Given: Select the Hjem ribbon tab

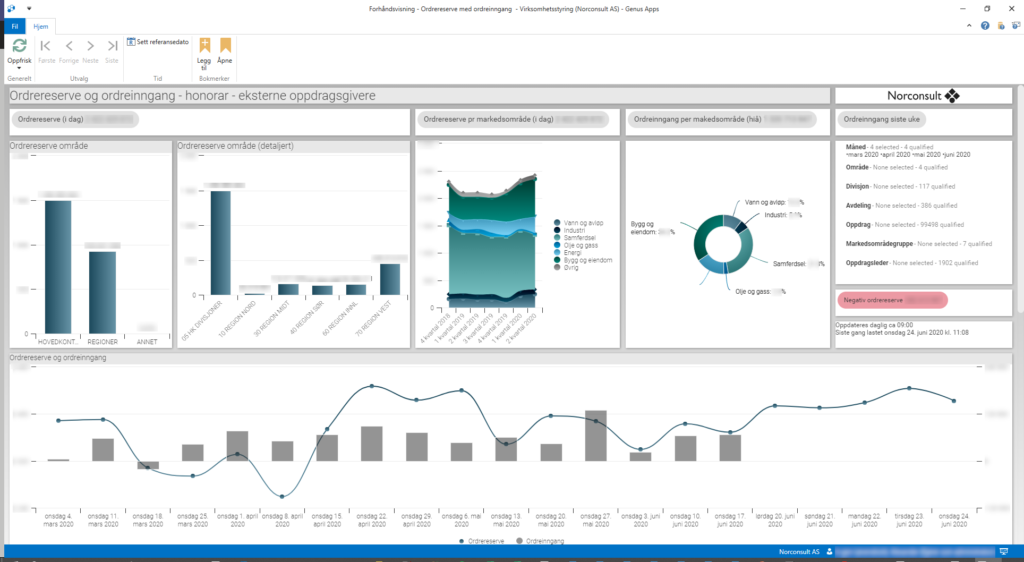Looking at the screenshot, I should (x=41, y=26).
